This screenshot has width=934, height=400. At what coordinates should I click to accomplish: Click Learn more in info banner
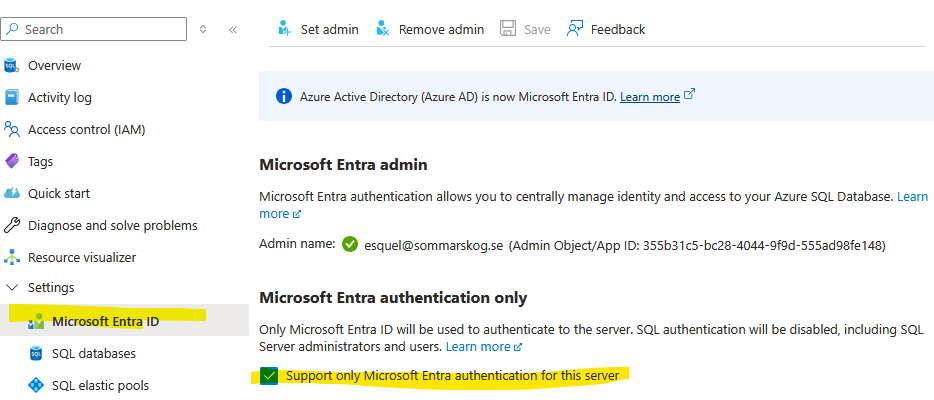pyautogui.click(x=650, y=96)
